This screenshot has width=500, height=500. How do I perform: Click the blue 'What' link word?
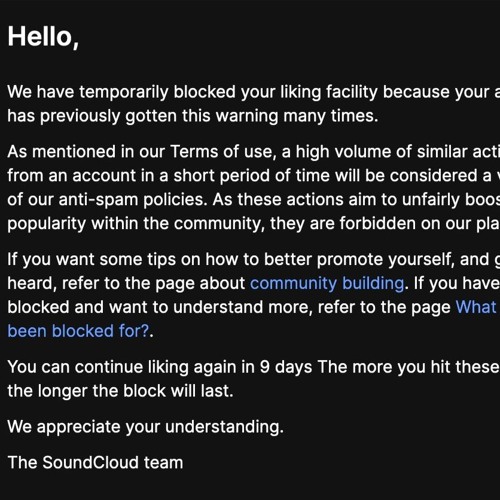(x=476, y=307)
